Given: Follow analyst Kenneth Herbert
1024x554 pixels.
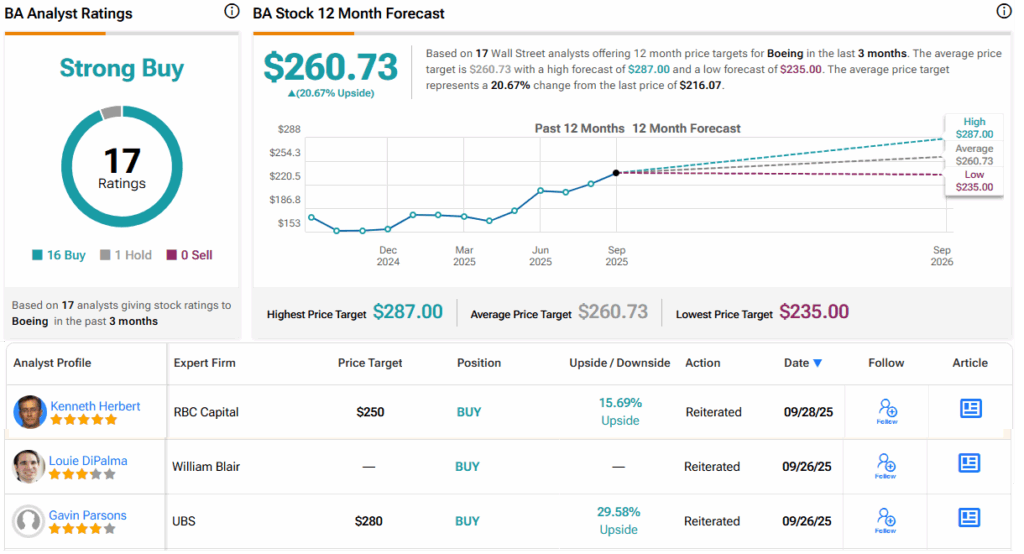Looking at the screenshot, I should coord(887,412).
